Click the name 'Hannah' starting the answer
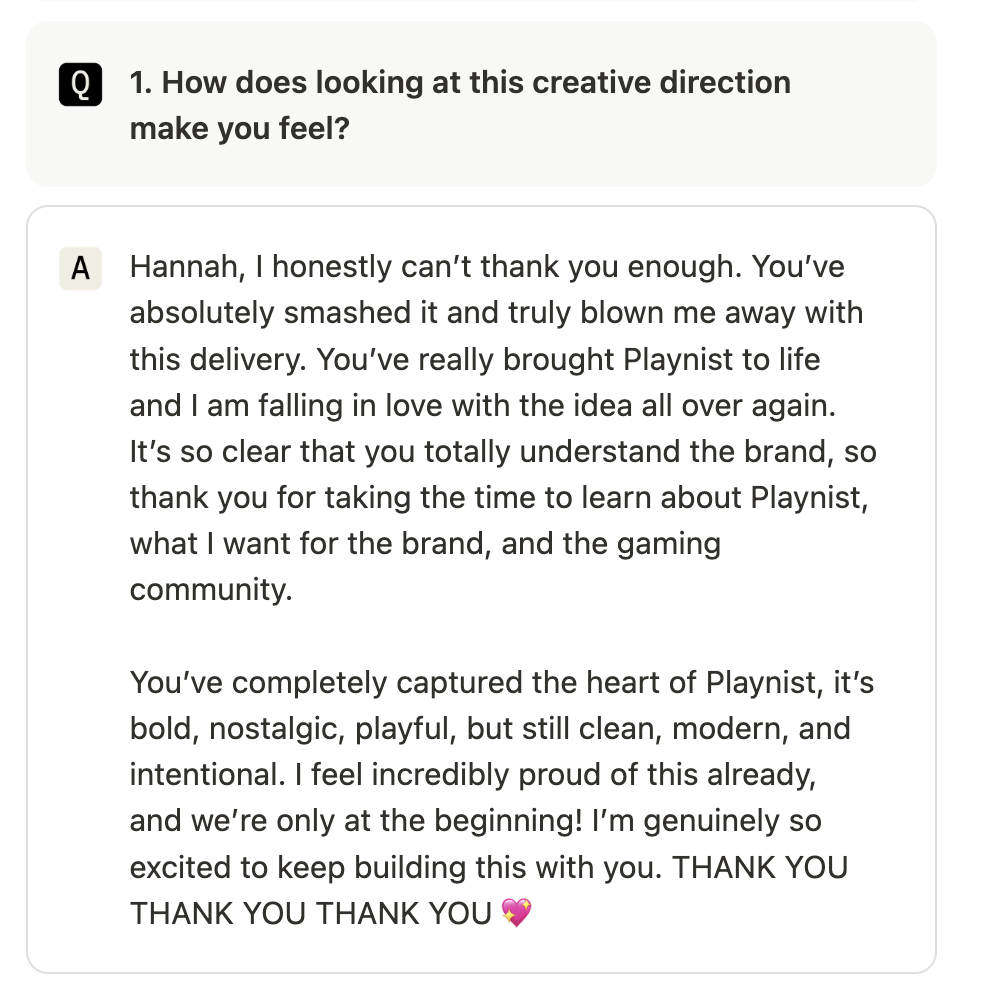 187,267
